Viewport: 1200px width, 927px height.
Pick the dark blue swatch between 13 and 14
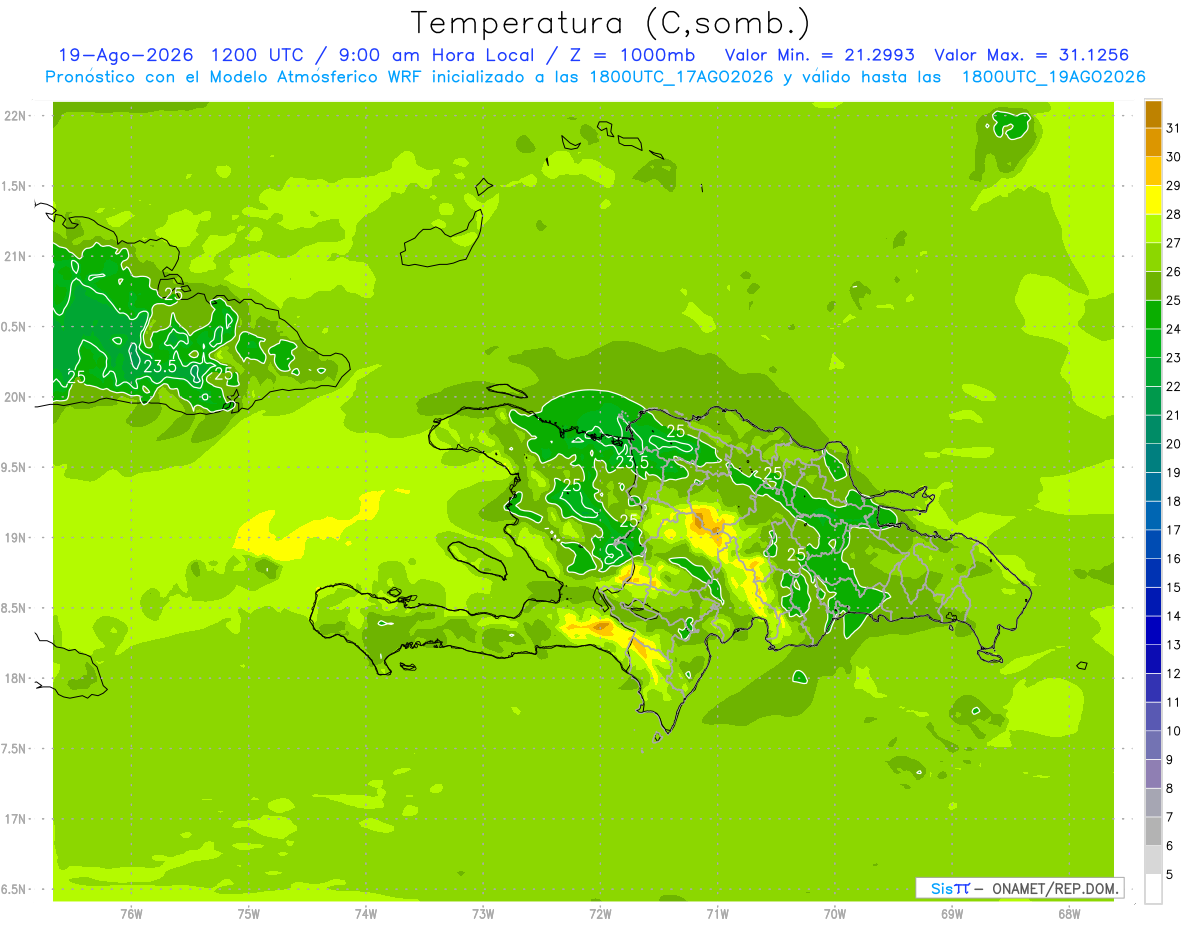tap(1153, 631)
